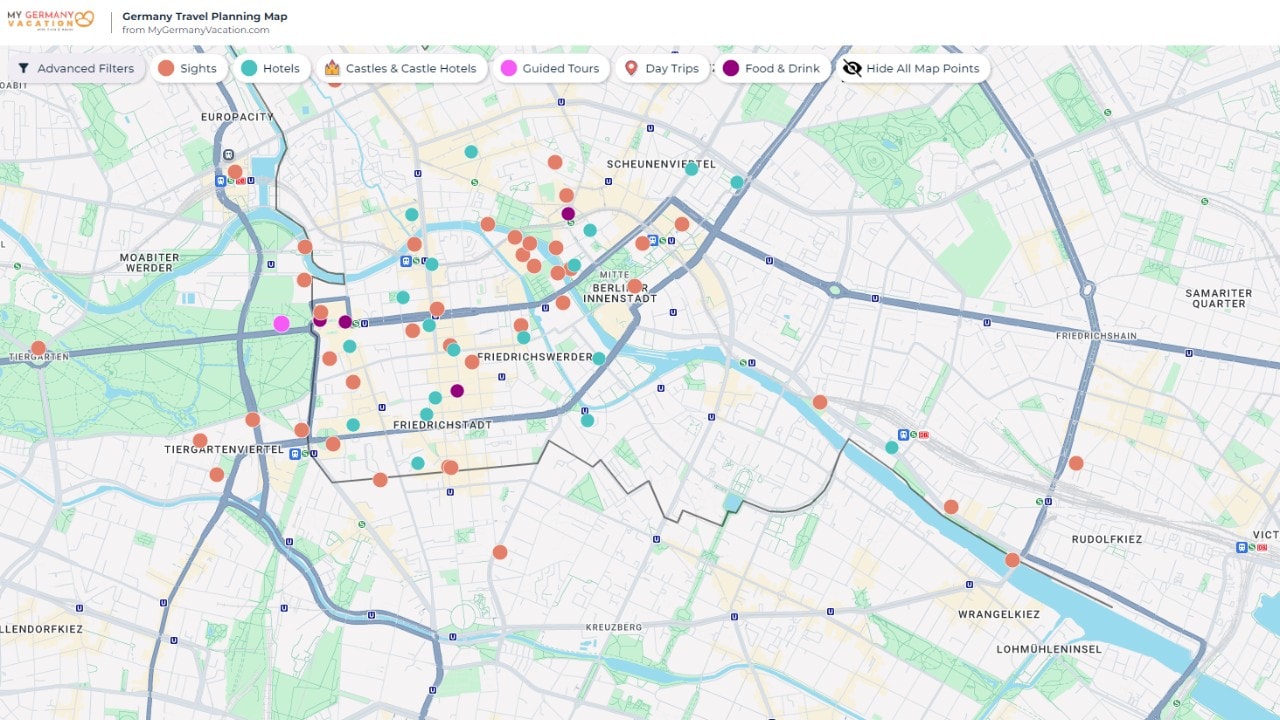Open the Advanced Filters panel
1280x720 pixels.
coord(77,68)
